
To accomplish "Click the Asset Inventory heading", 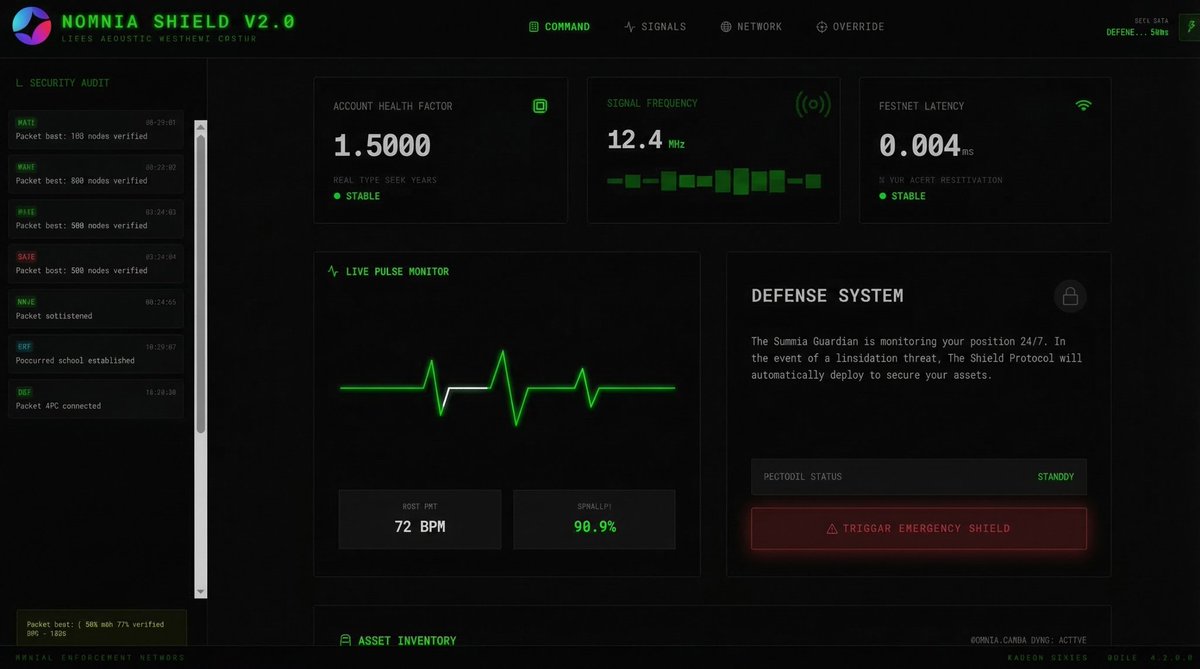I will (x=407, y=640).
